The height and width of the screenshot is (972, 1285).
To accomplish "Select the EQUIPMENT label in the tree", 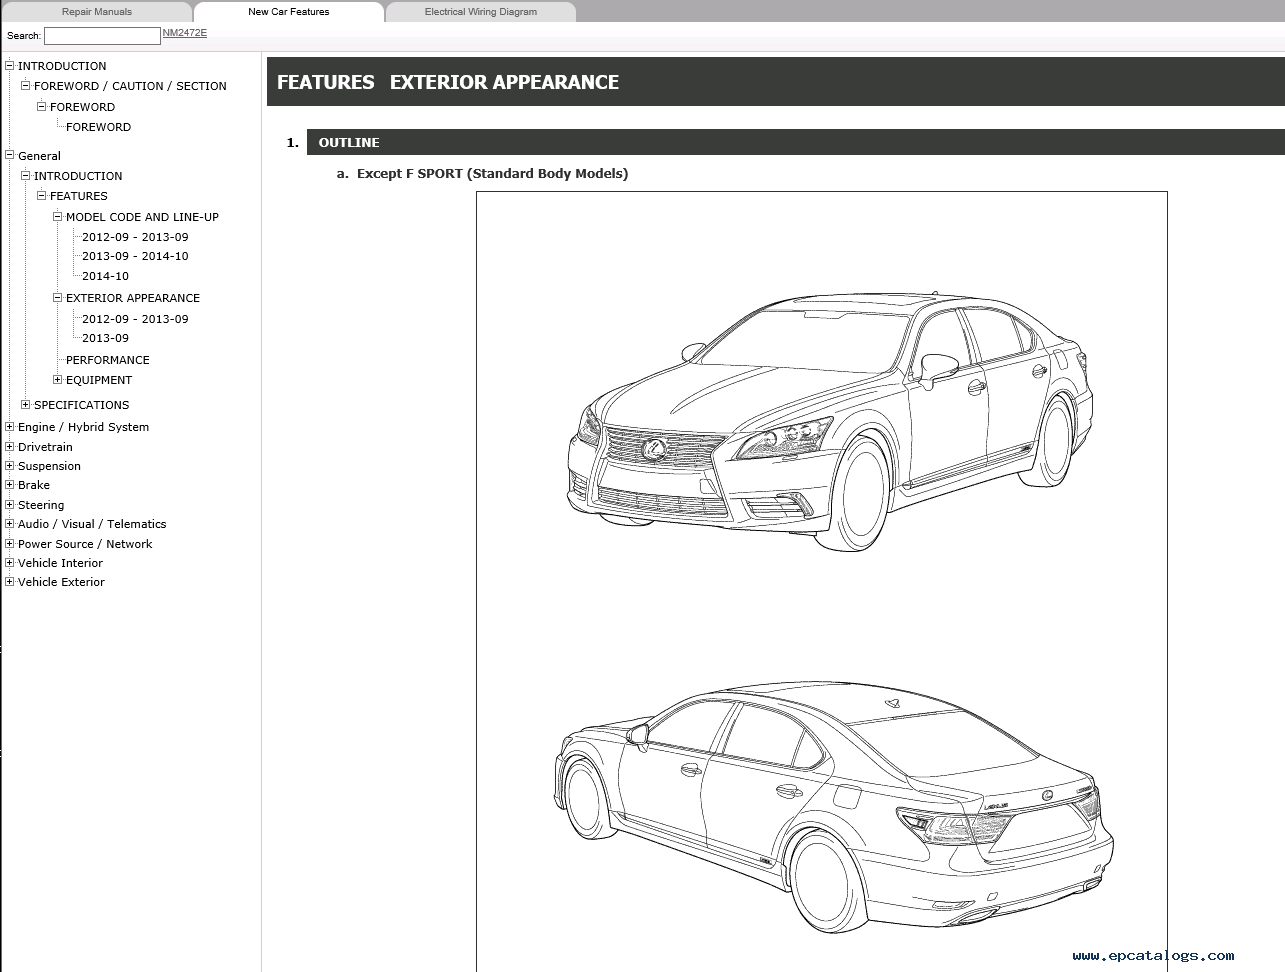I will click(99, 380).
